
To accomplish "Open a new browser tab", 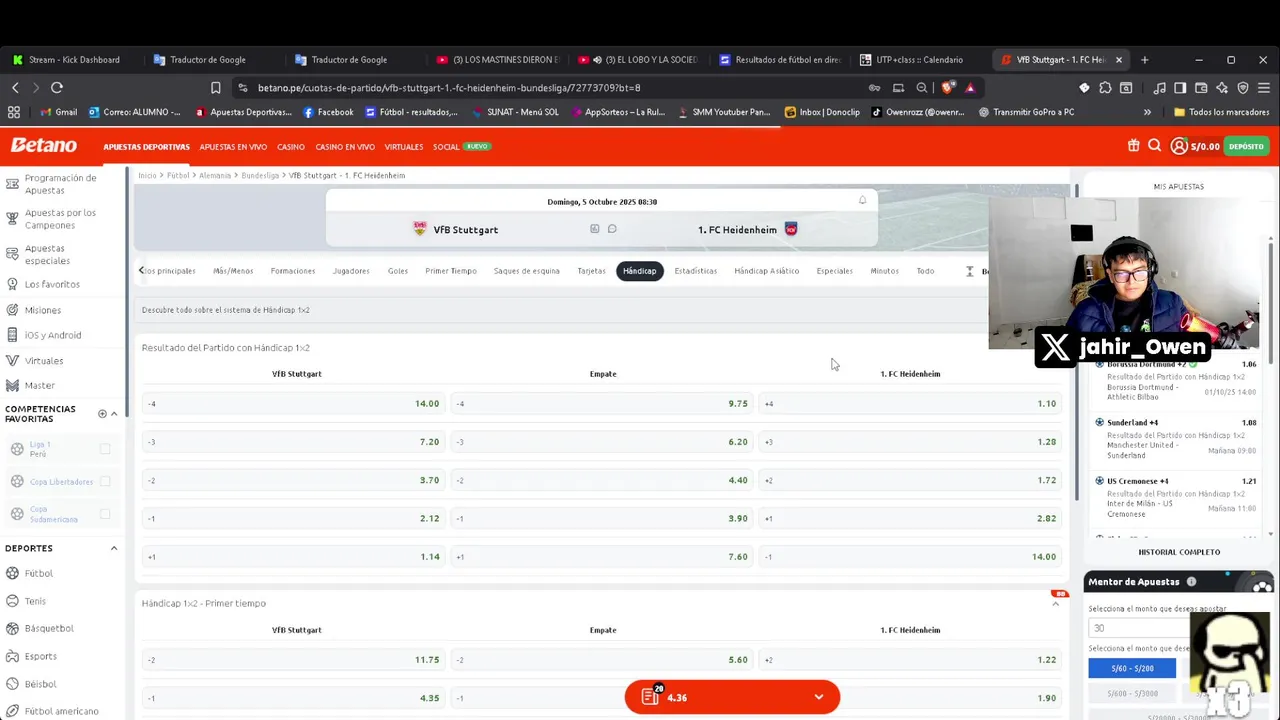I will 1145,60.
